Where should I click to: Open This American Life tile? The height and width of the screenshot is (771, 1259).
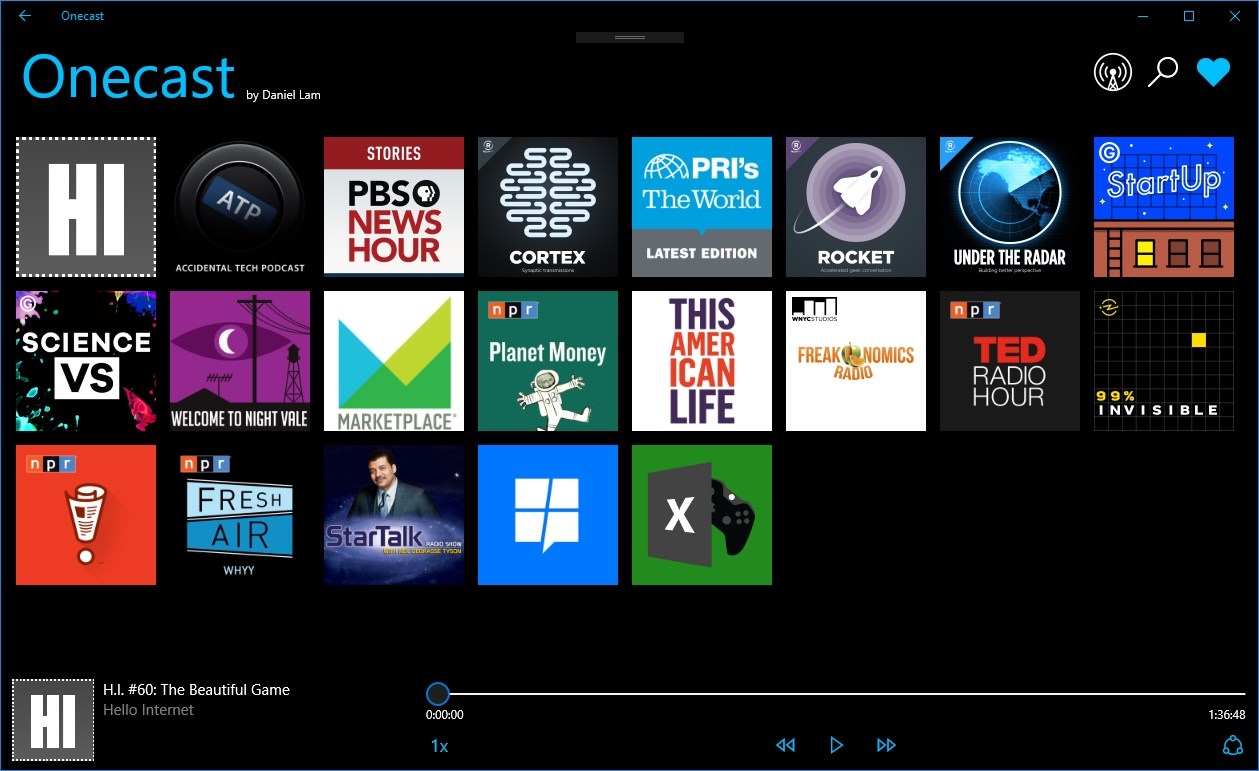[x=702, y=361]
